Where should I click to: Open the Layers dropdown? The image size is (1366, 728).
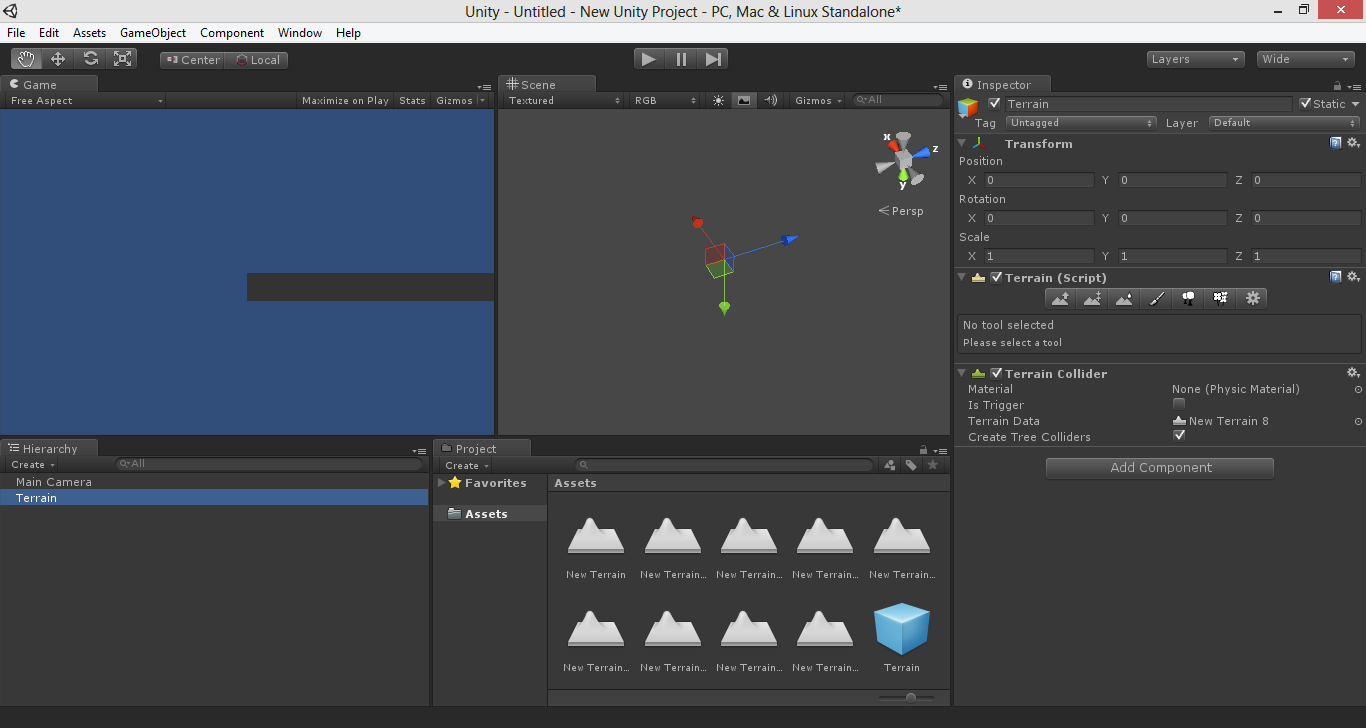(1196, 59)
